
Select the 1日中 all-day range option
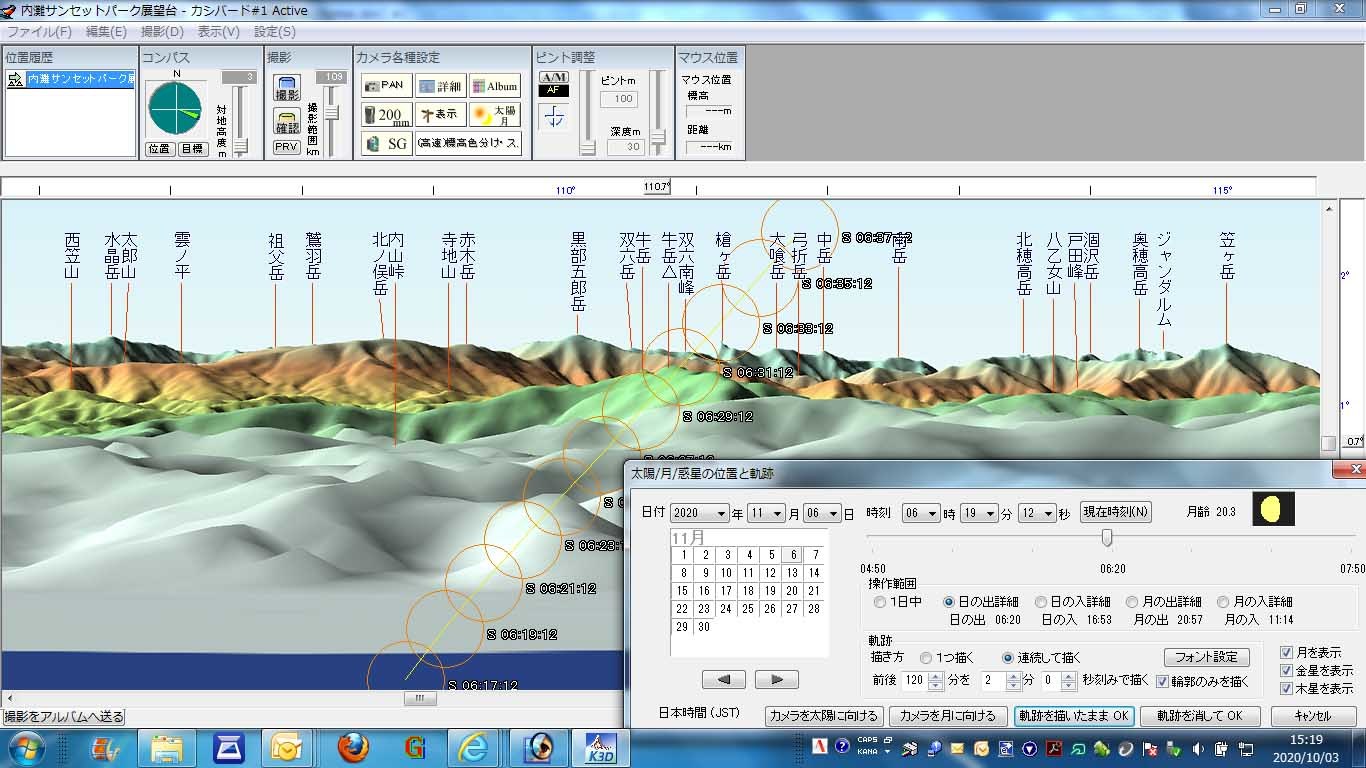point(898,602)
